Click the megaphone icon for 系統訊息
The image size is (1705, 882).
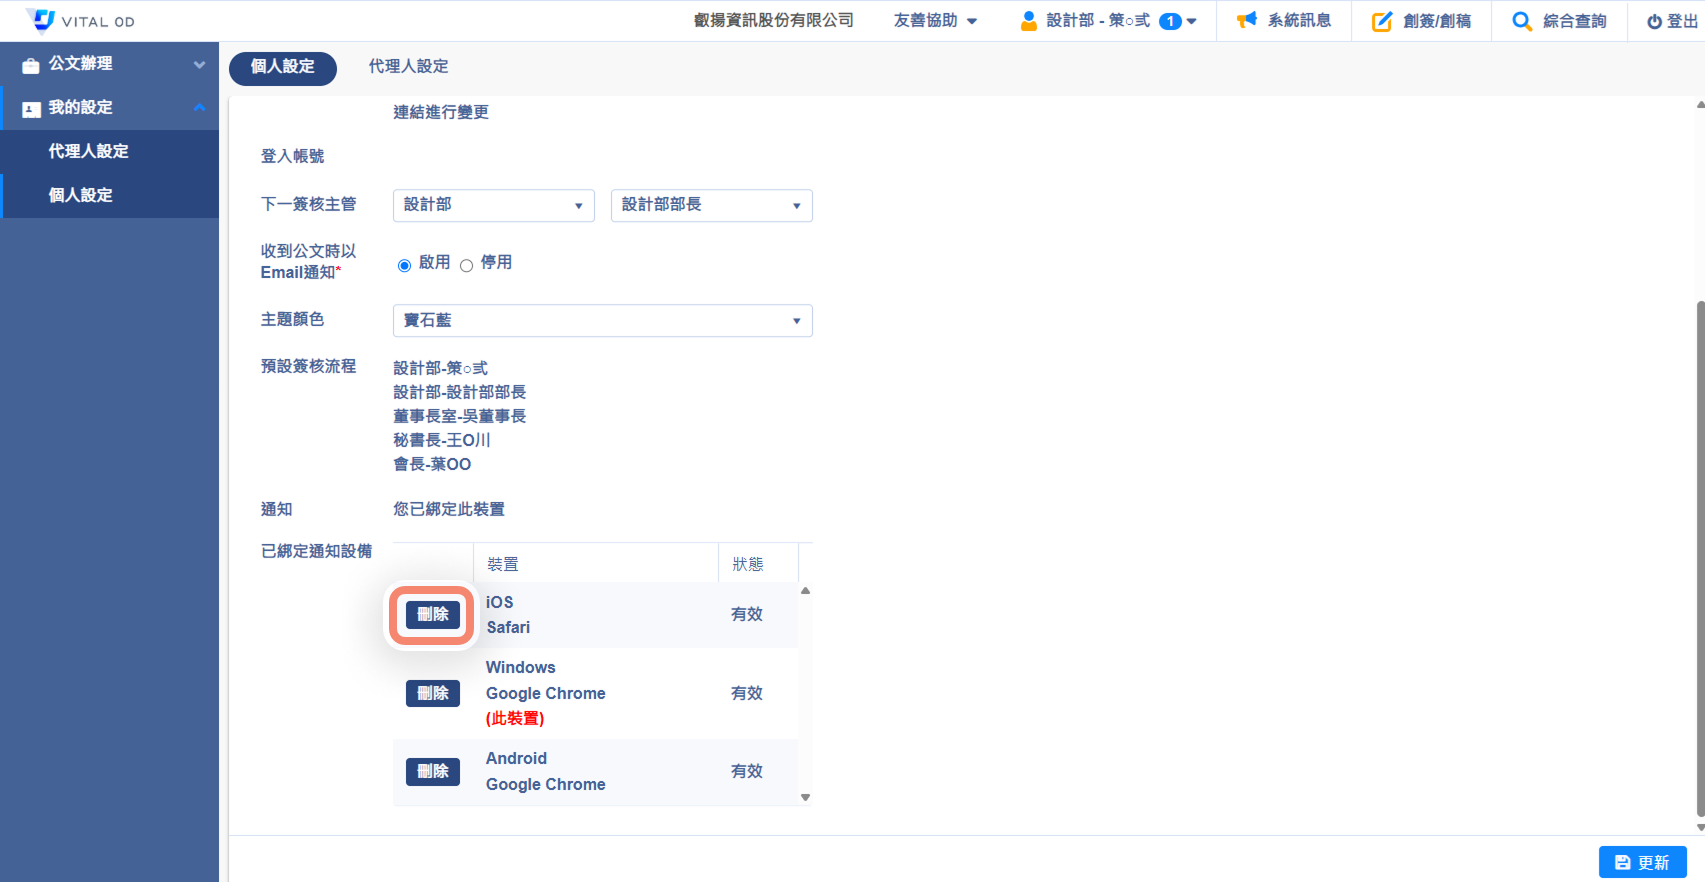(1246, 20)
